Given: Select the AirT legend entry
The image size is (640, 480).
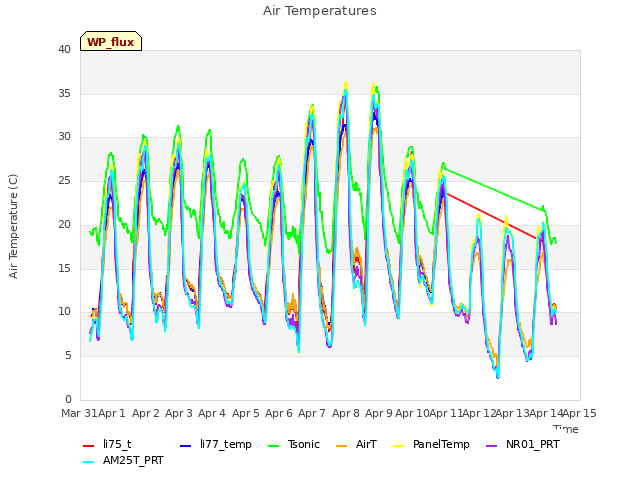Looking at the screenshot, I should [356, 444].
